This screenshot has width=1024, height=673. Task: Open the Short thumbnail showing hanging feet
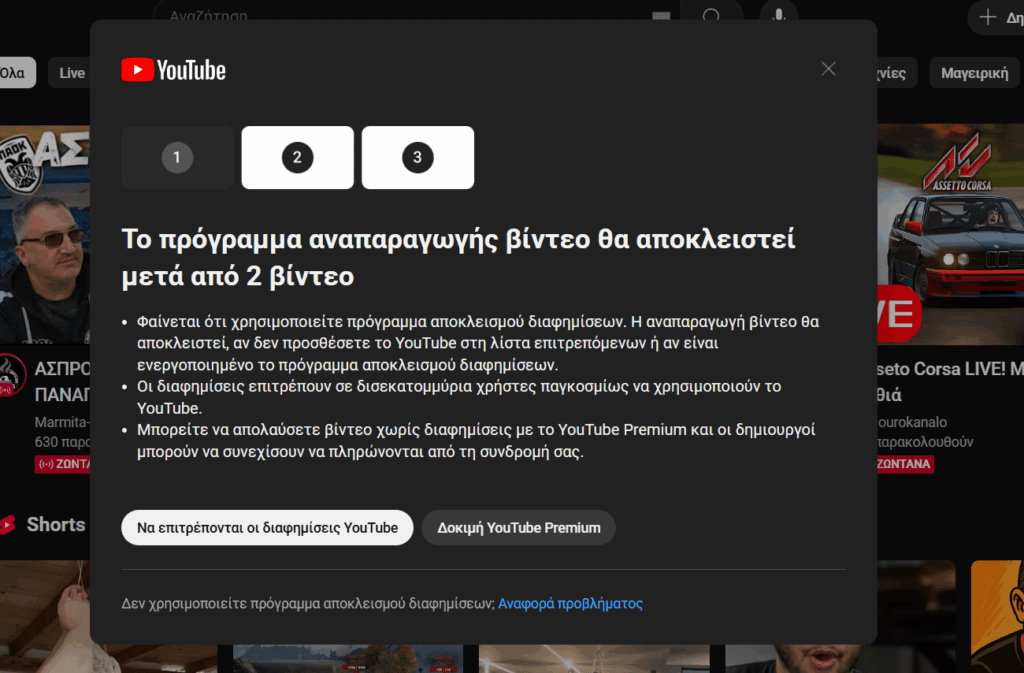tap(45, 616)
